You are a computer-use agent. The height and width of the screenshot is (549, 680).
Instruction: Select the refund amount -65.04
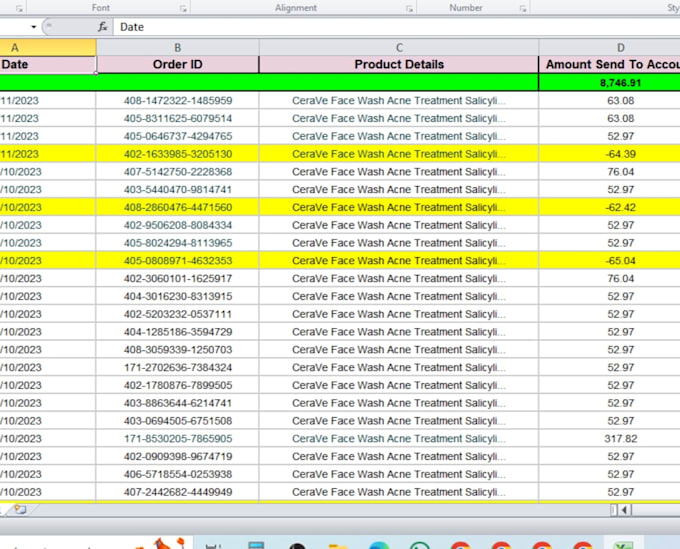click(x=609, y=261)
